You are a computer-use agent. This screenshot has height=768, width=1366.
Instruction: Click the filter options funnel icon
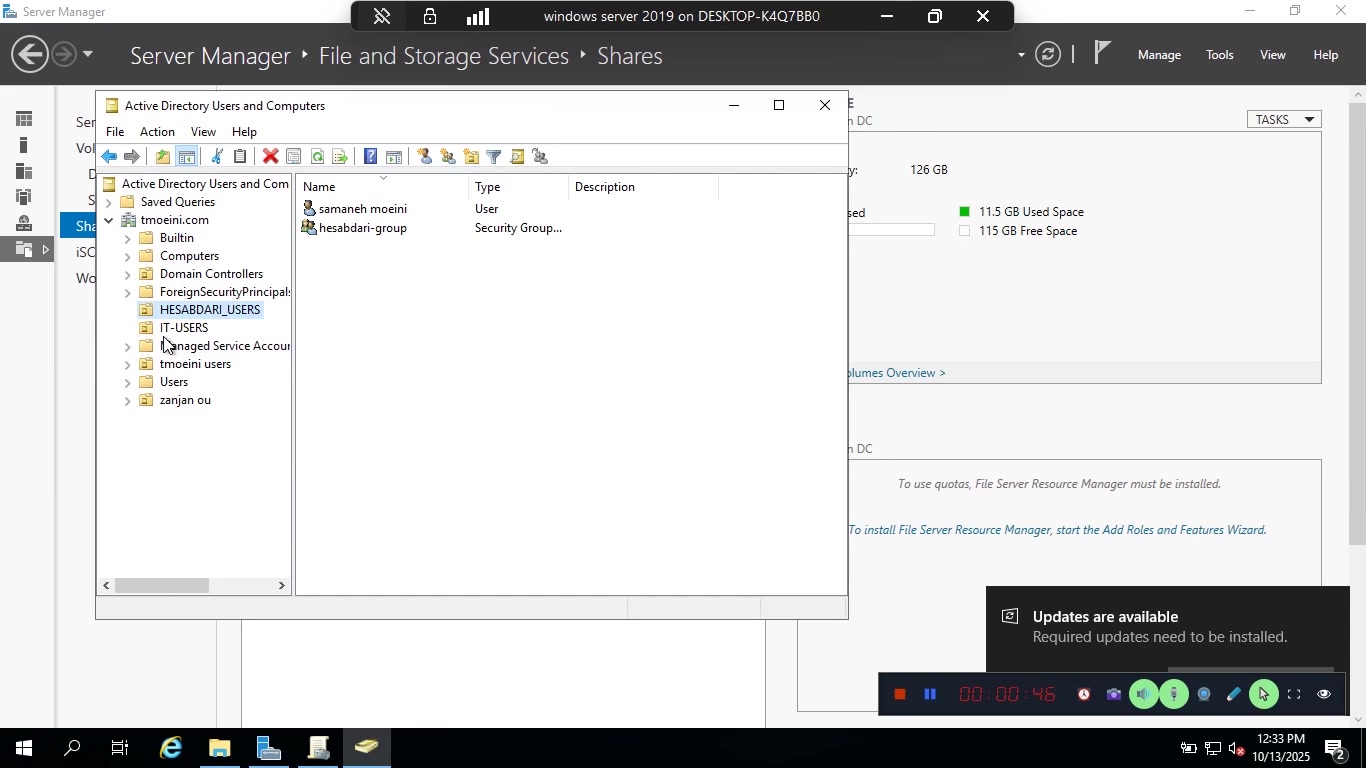click(x=494, y=157)
